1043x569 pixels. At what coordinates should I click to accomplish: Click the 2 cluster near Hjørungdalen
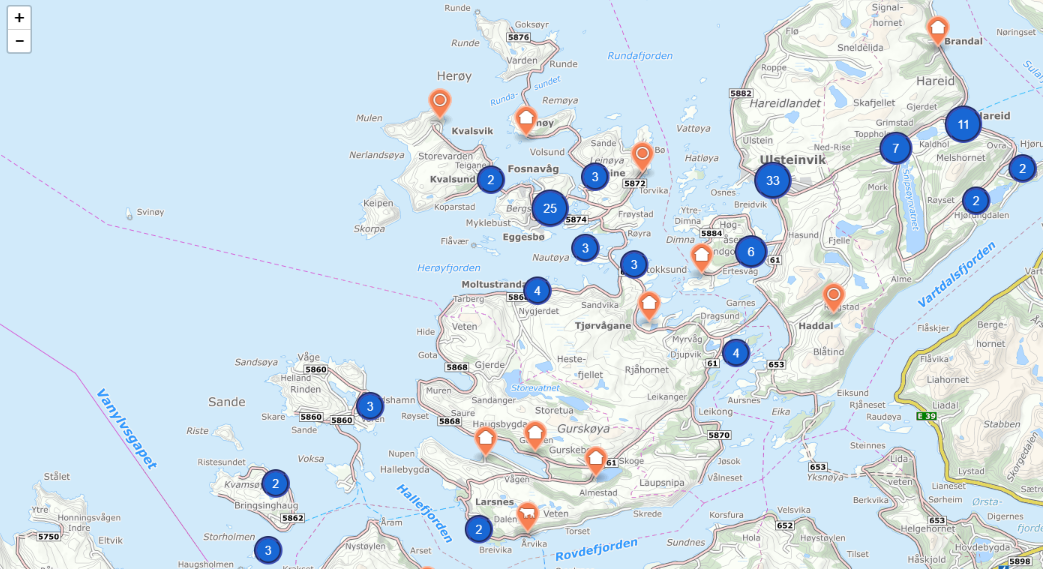coord(975,199)
